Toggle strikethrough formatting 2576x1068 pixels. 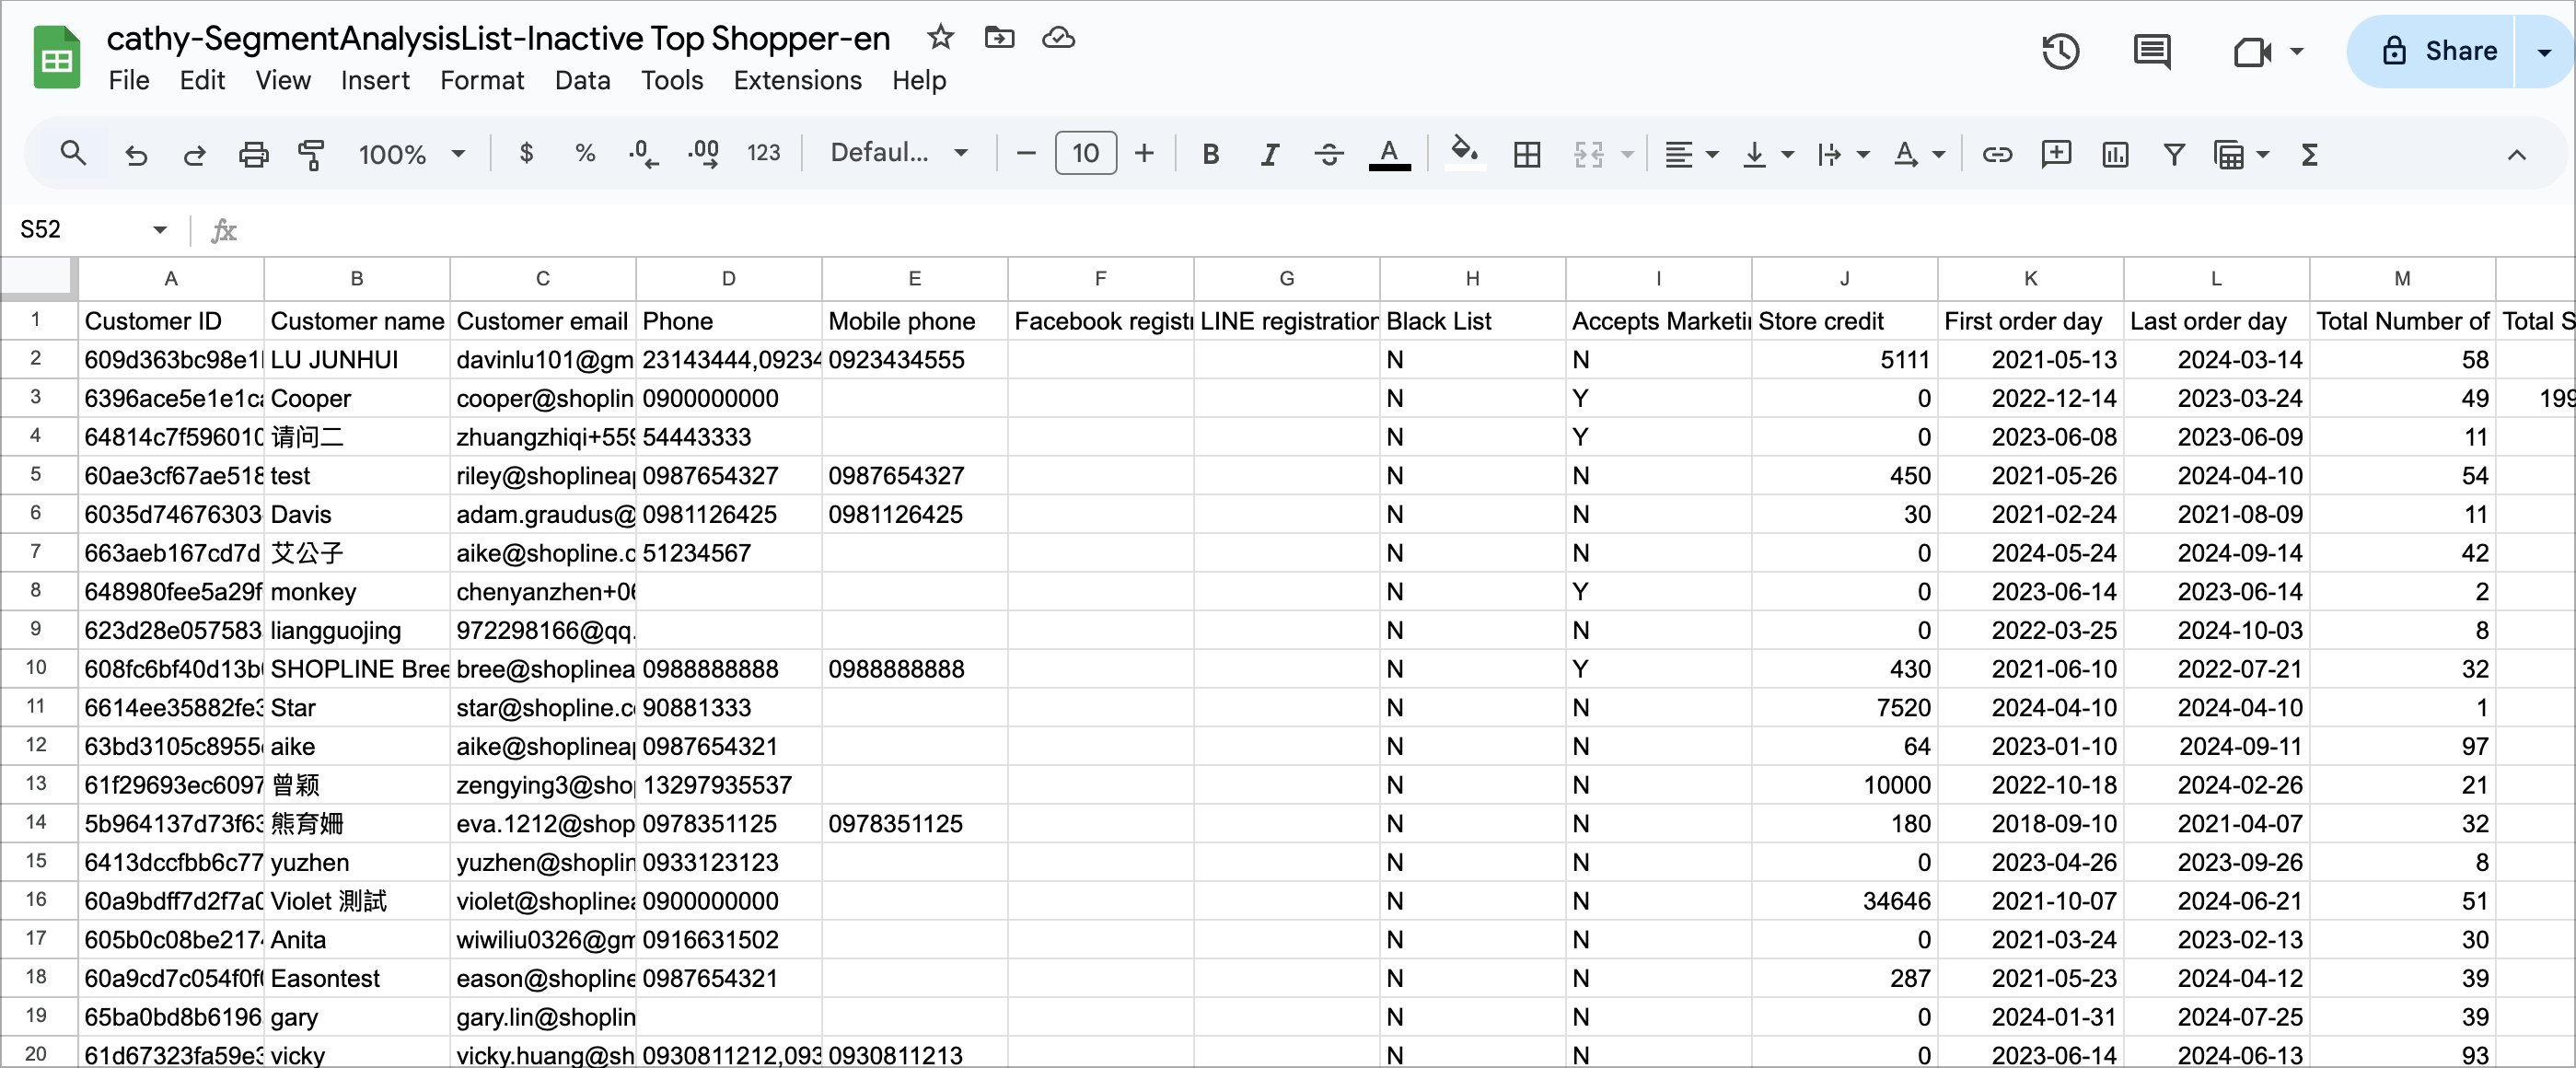click(1328, 154)
